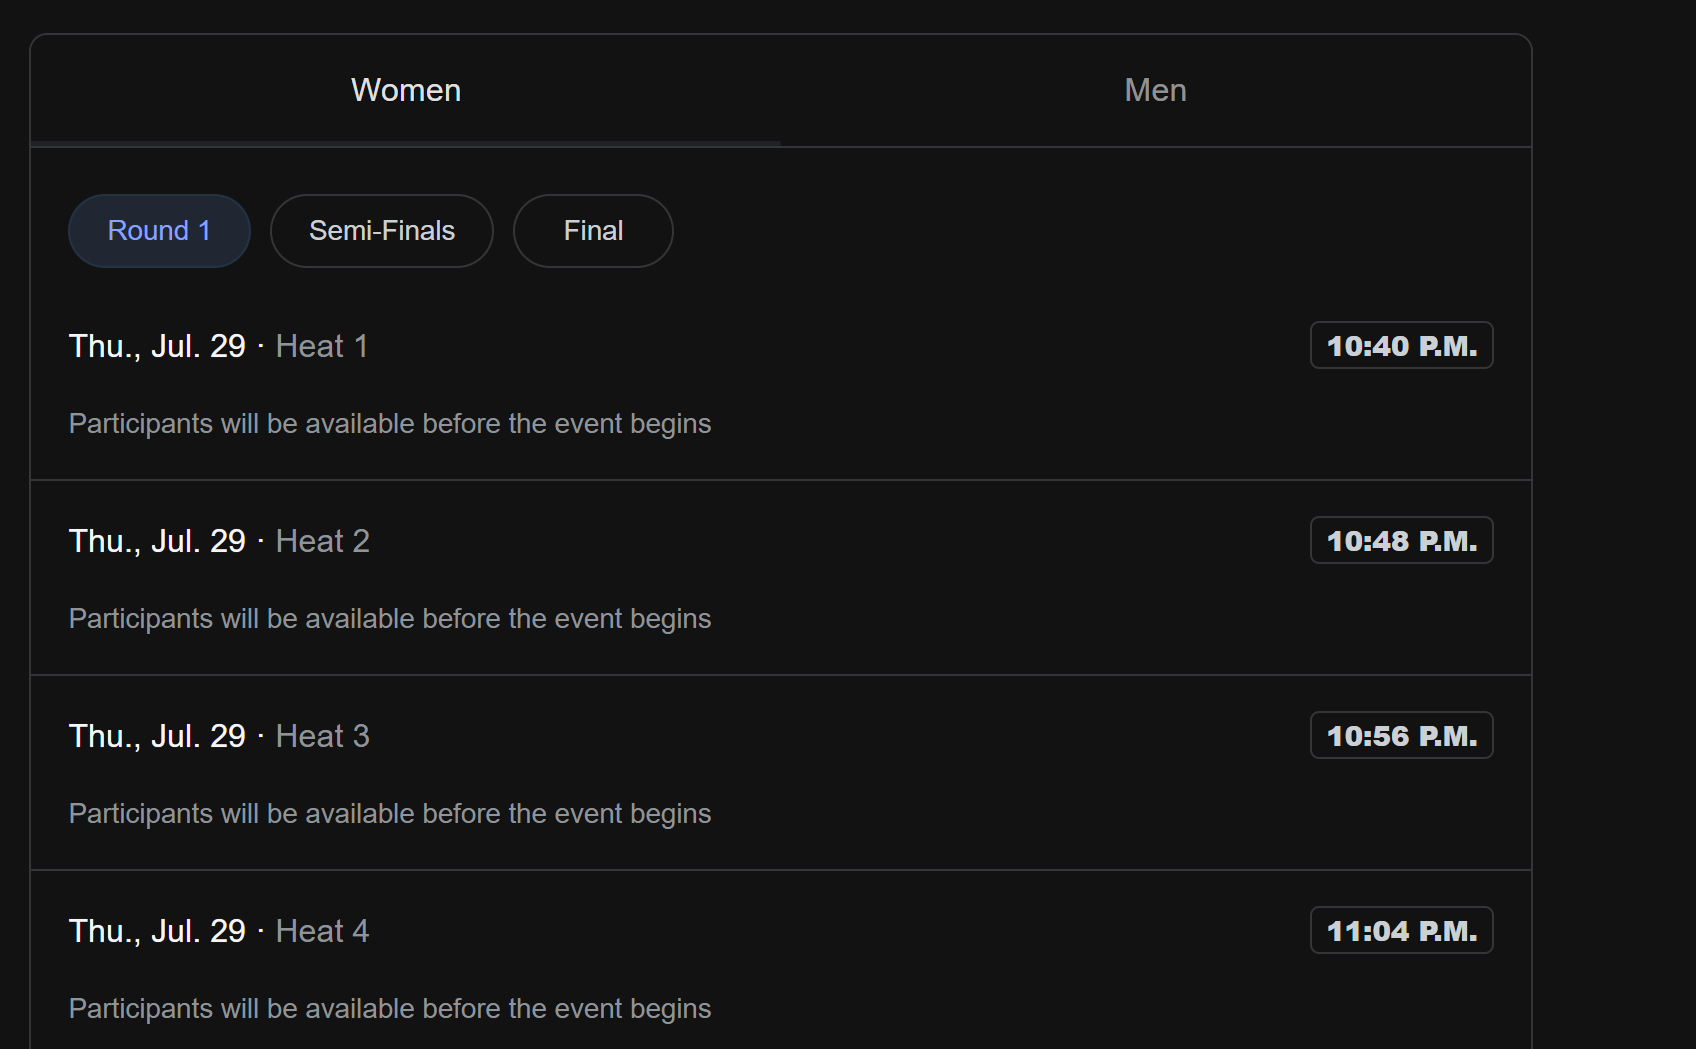The height and width of the screenshot is (1049, 1696).
Task: Select the Final round chip
Action: [x=593, y=231]
